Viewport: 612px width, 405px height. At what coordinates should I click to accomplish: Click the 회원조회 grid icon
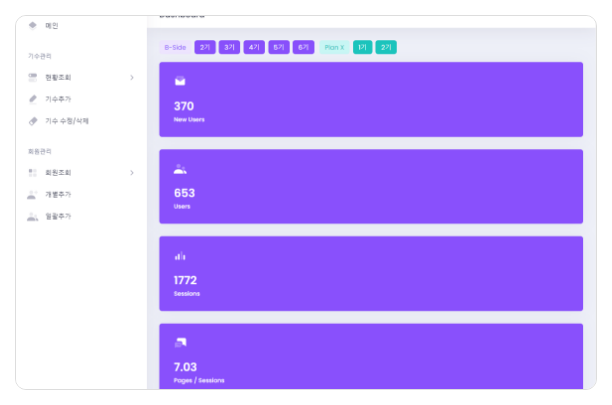point(33,173)
